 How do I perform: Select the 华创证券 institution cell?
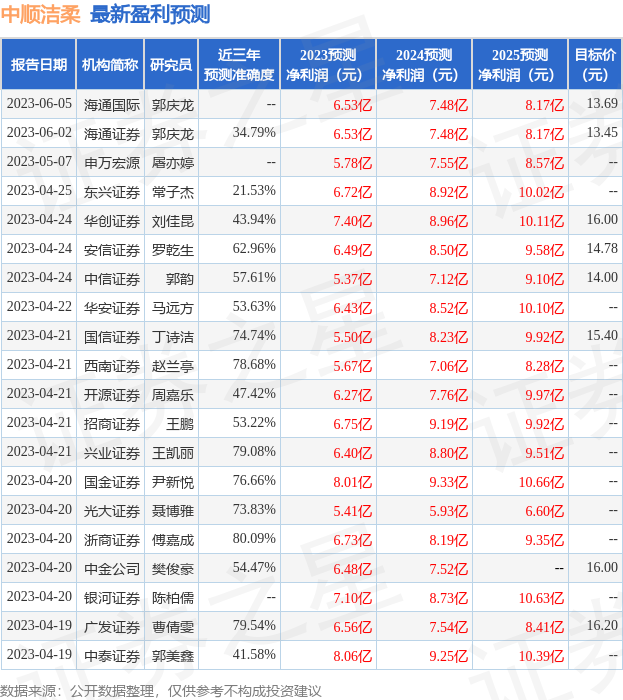pyautogui.click(x=112, y=221)
